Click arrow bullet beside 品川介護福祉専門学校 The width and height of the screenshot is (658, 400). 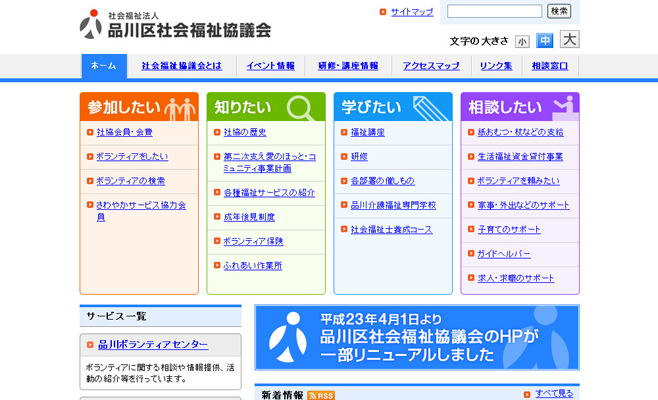pyautogui.click(x=344, y=205)
